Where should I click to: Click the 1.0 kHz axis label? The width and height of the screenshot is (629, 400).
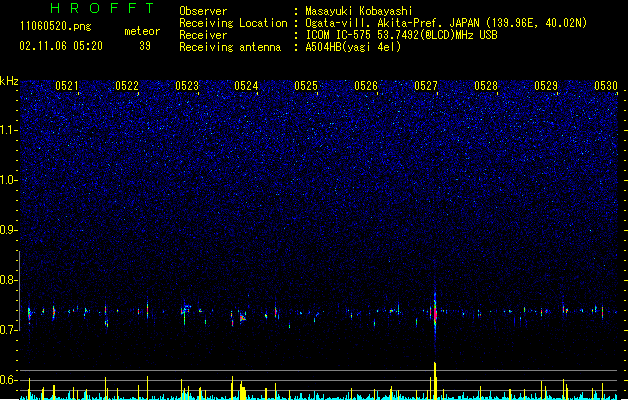(9, 180)
